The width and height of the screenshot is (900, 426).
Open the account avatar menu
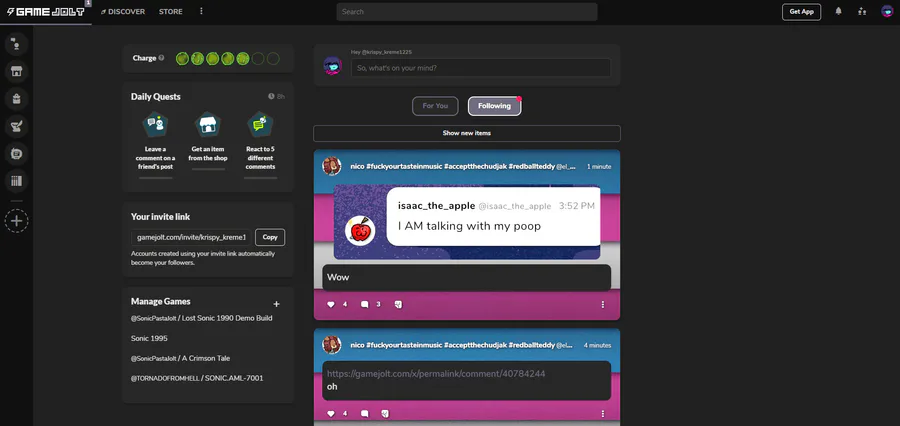click(x=887, y=11)
